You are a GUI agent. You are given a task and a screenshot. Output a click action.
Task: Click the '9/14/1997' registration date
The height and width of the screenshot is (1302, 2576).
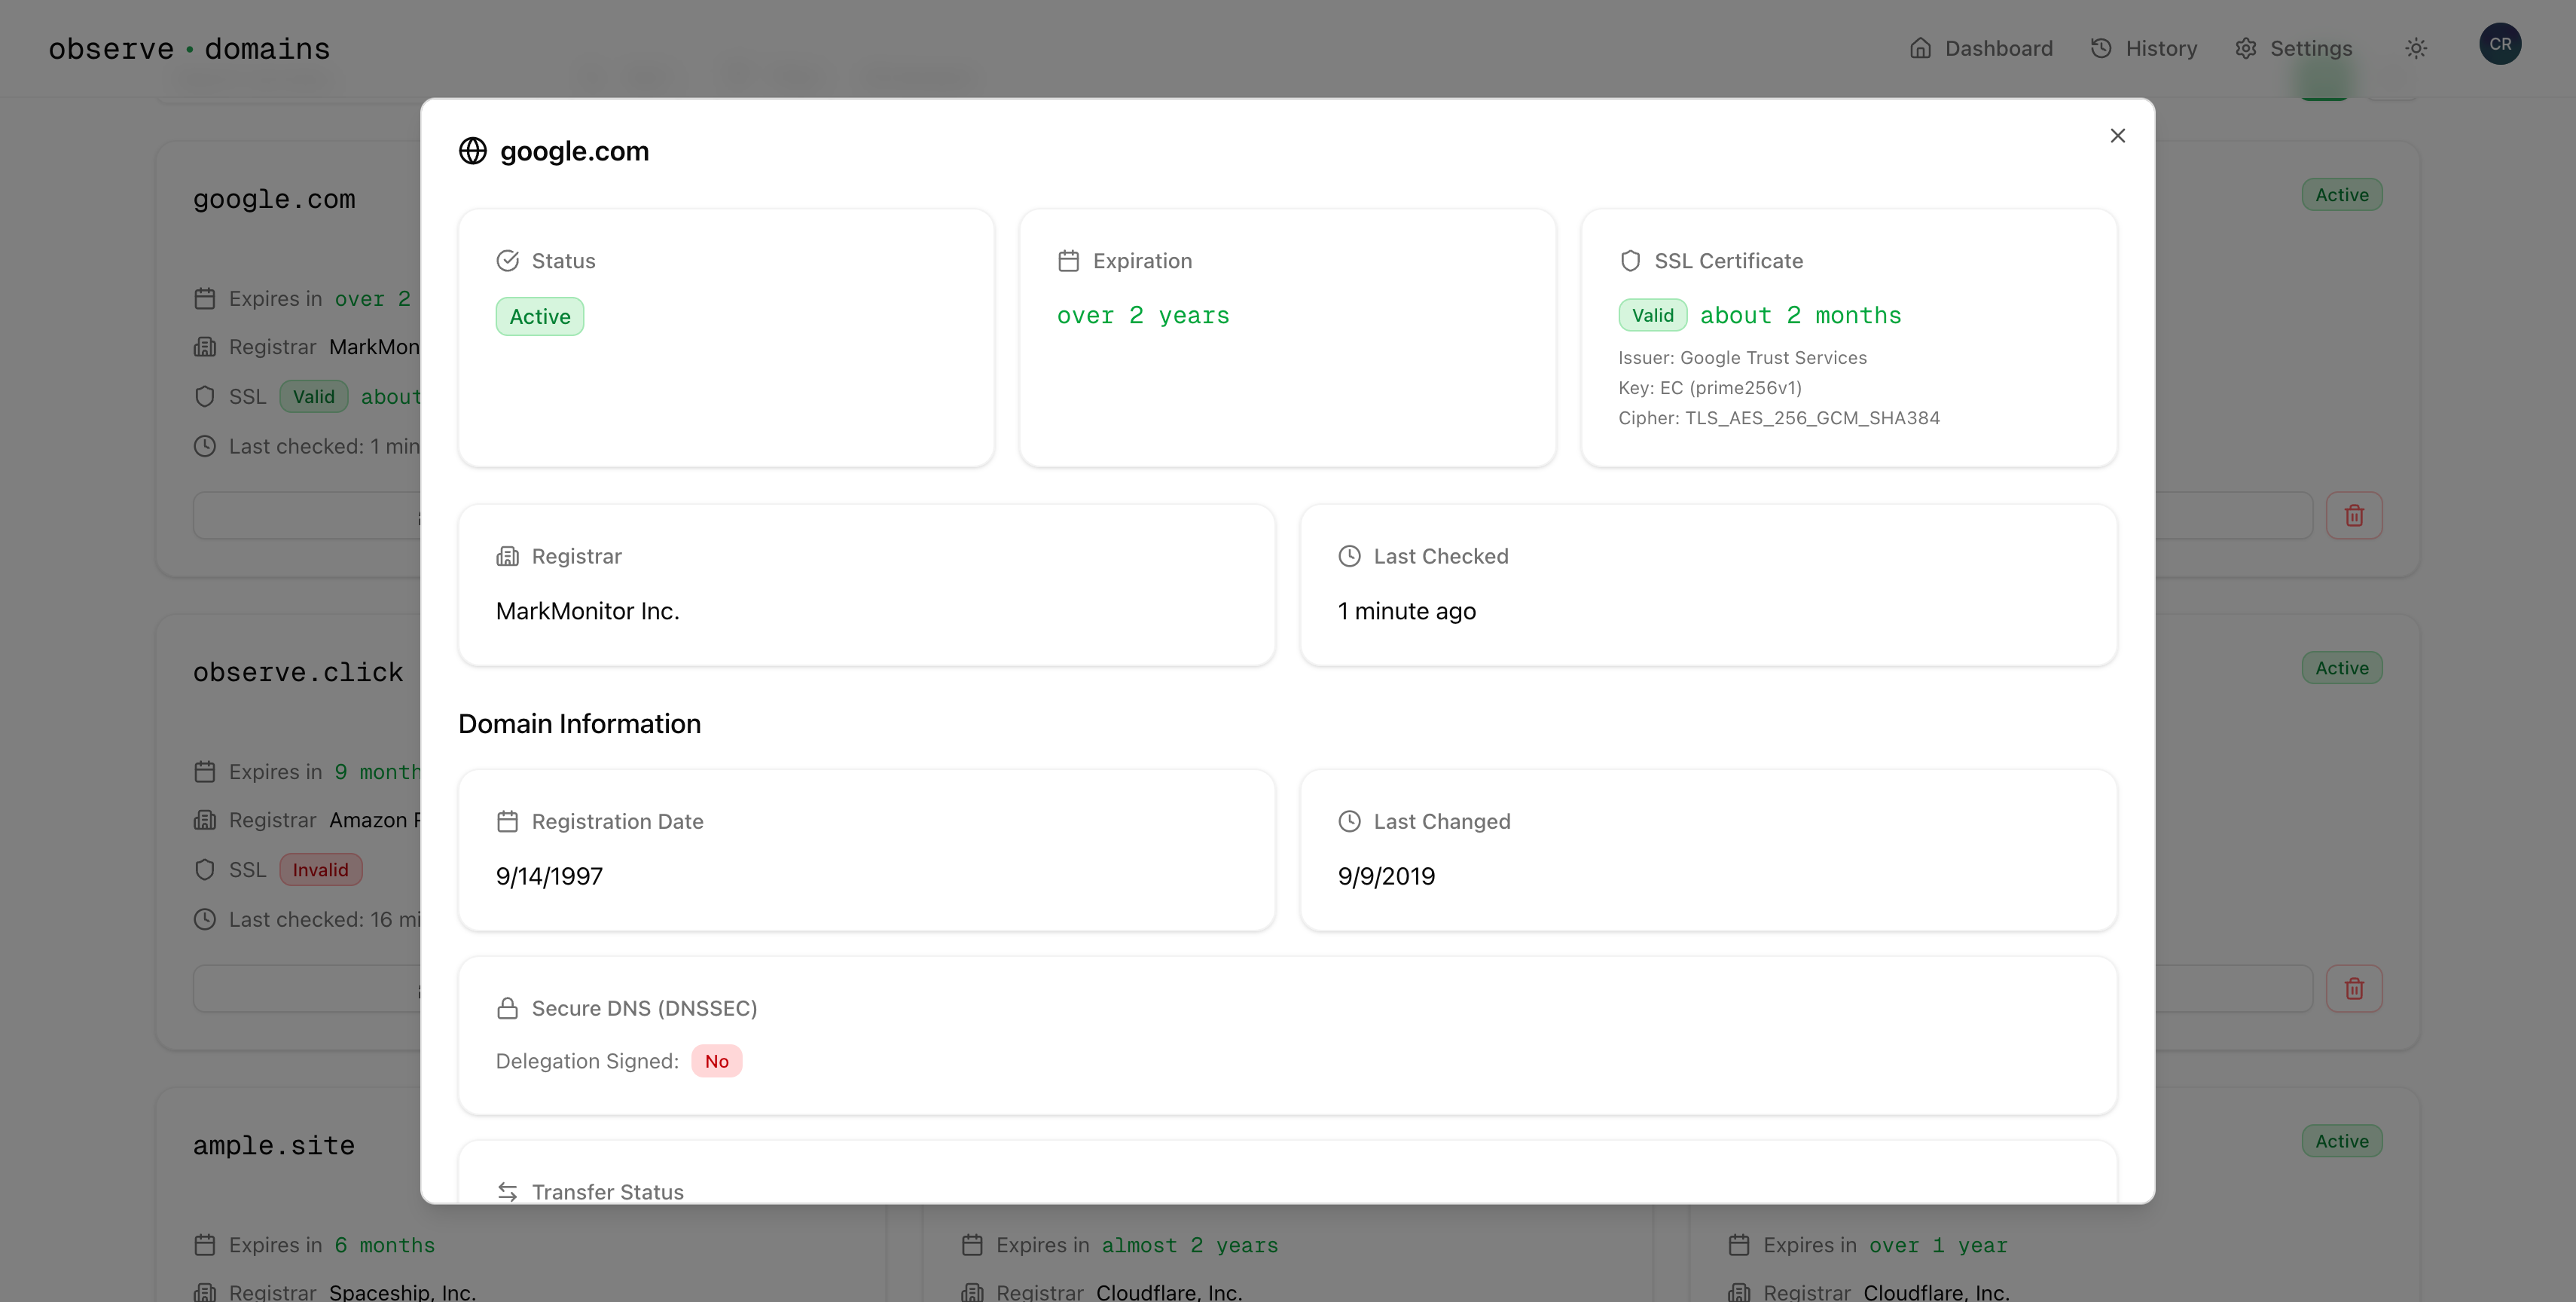click(549, 876)
